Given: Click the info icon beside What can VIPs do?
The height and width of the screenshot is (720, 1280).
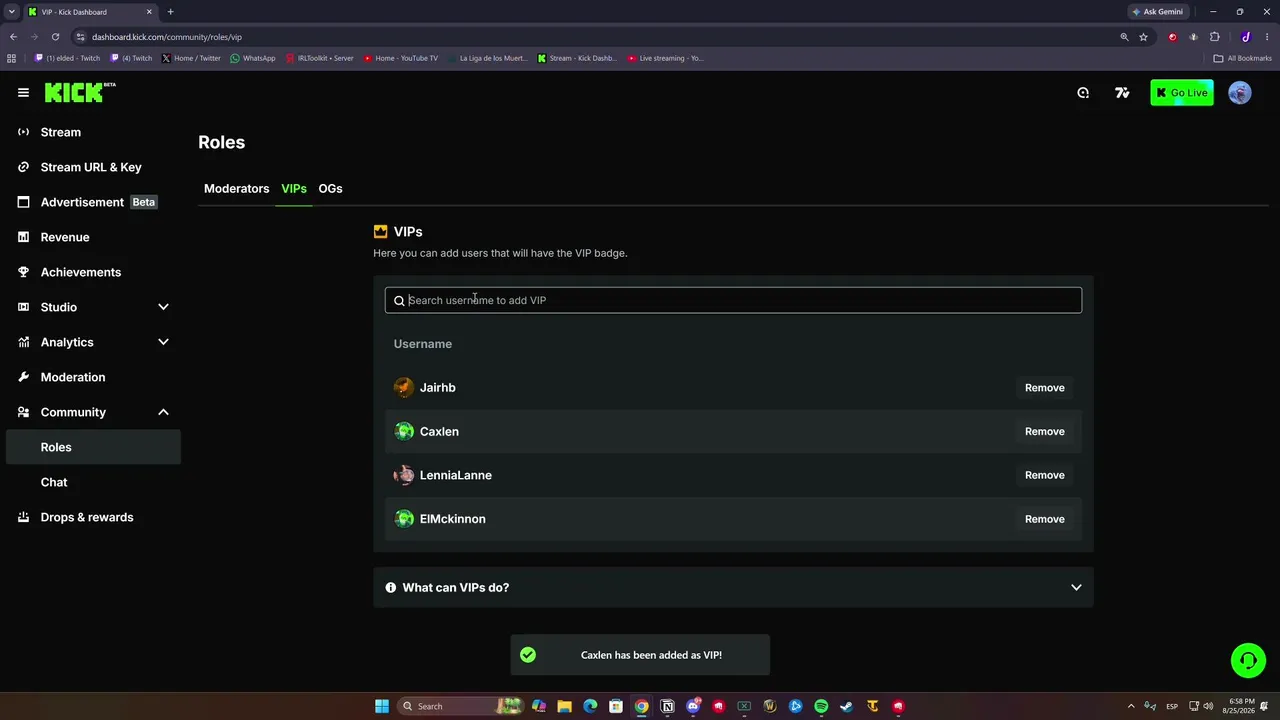Looking at the screenshot, I should click(391, 587).
